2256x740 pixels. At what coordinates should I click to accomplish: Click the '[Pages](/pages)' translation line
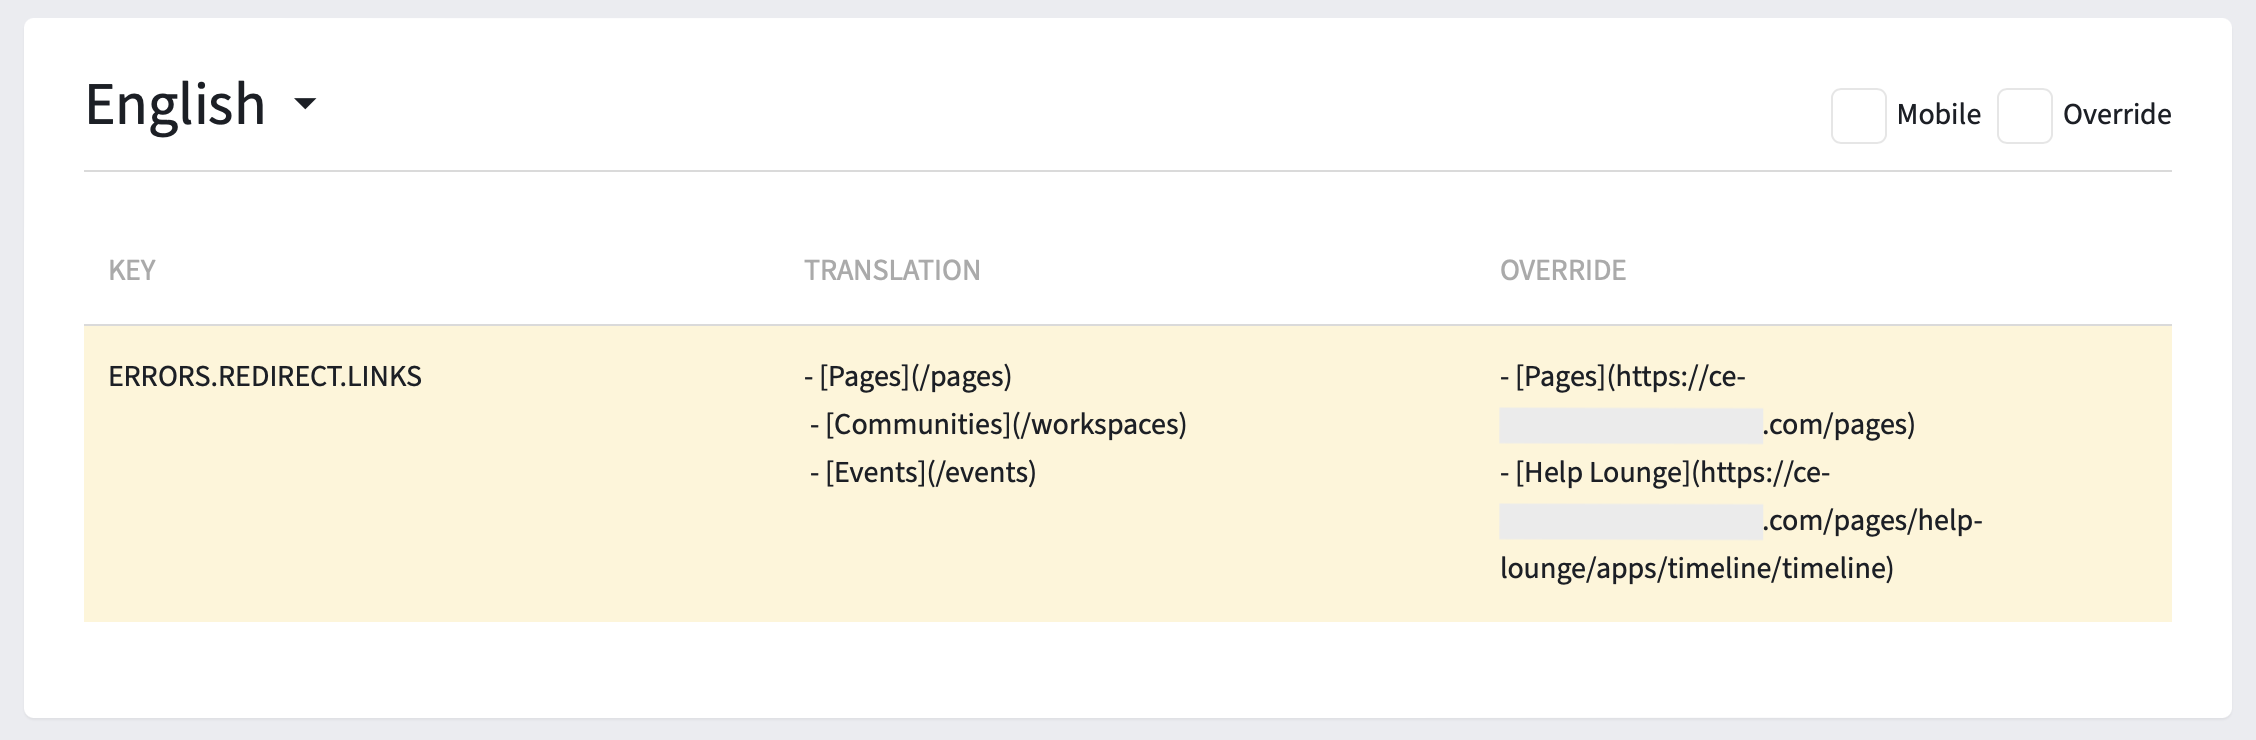(908, 376)
